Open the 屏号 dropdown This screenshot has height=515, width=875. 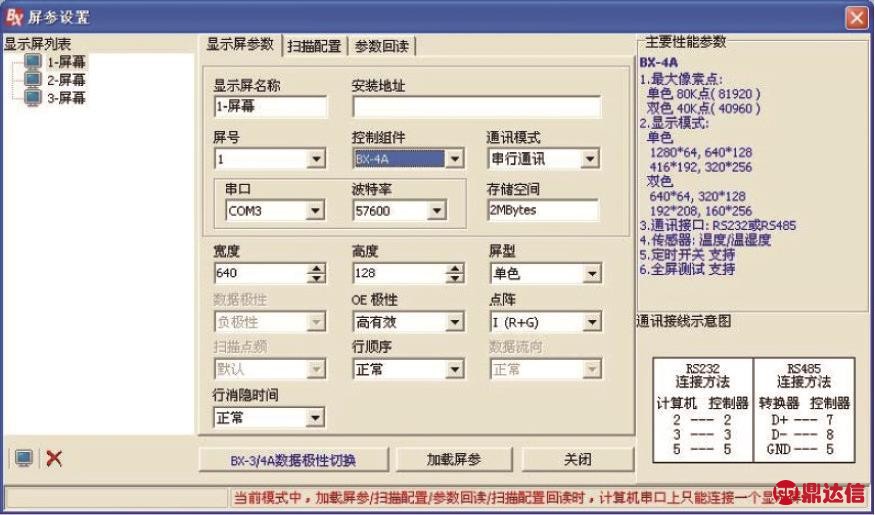pyautogui.click(x=317, y=160)
